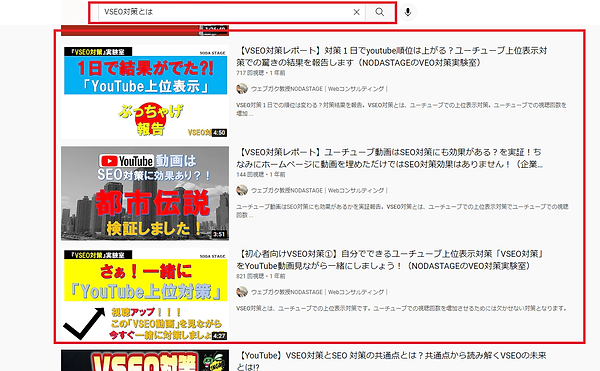The height and width of the screenshot is (371, 600).
Task: Open the 都市伝説 検証しました thumbnail
Action: [145, 194]
